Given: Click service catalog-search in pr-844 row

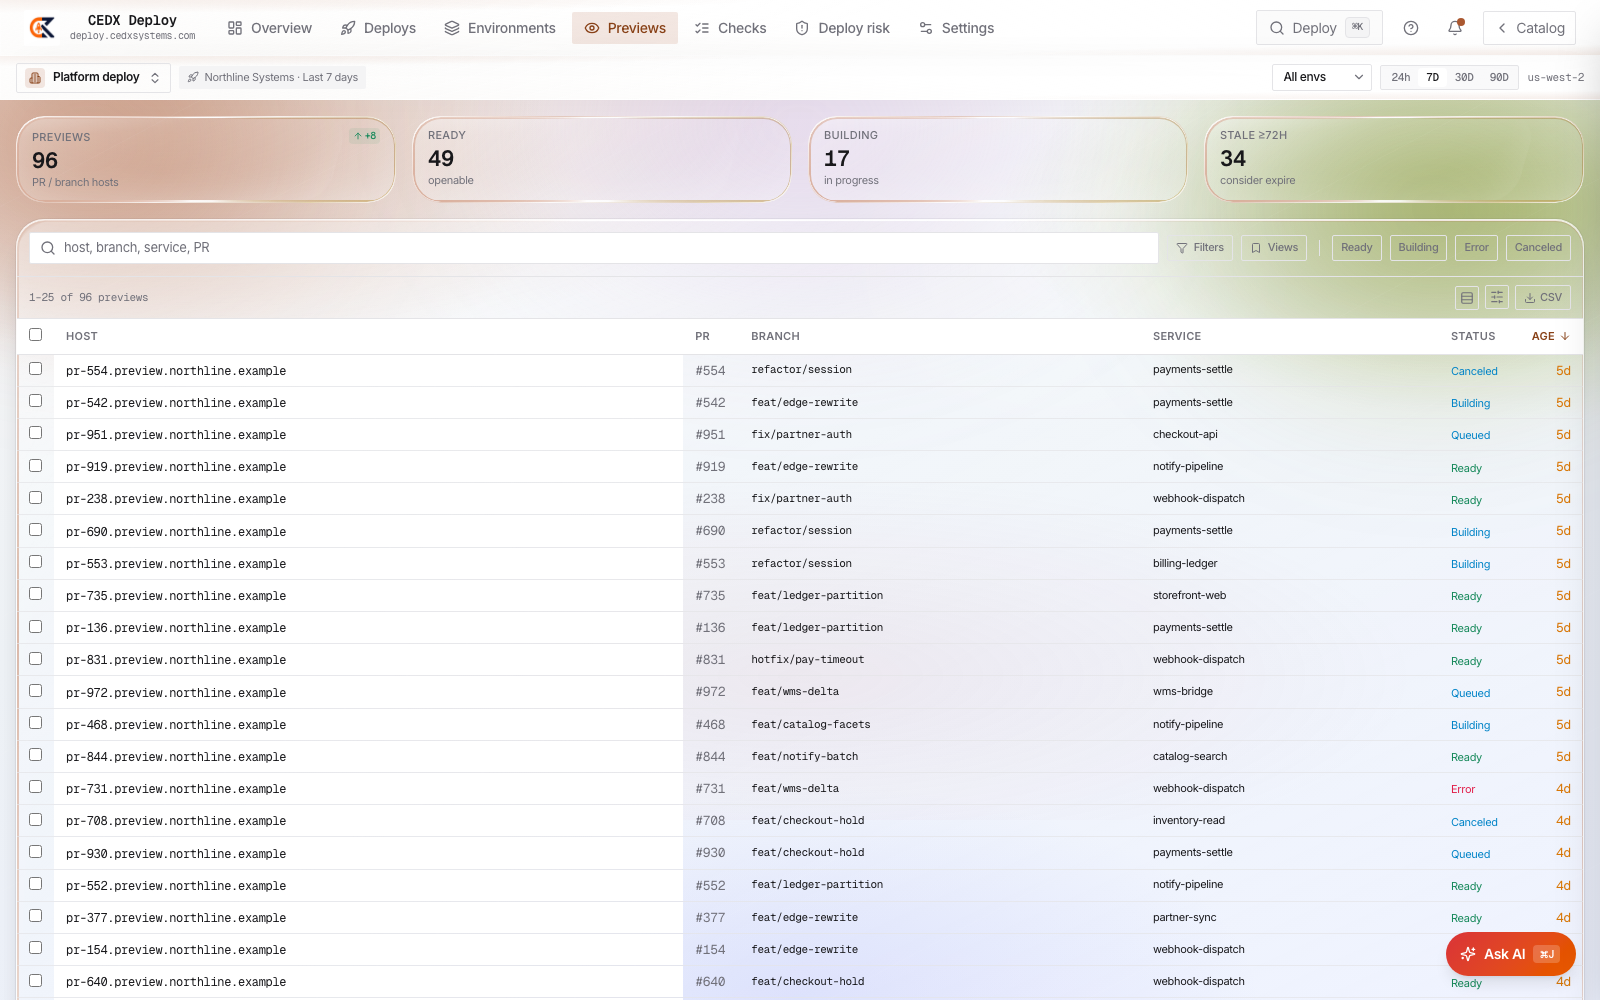Looking at the screenshot, I should [x=1190, y=757].
